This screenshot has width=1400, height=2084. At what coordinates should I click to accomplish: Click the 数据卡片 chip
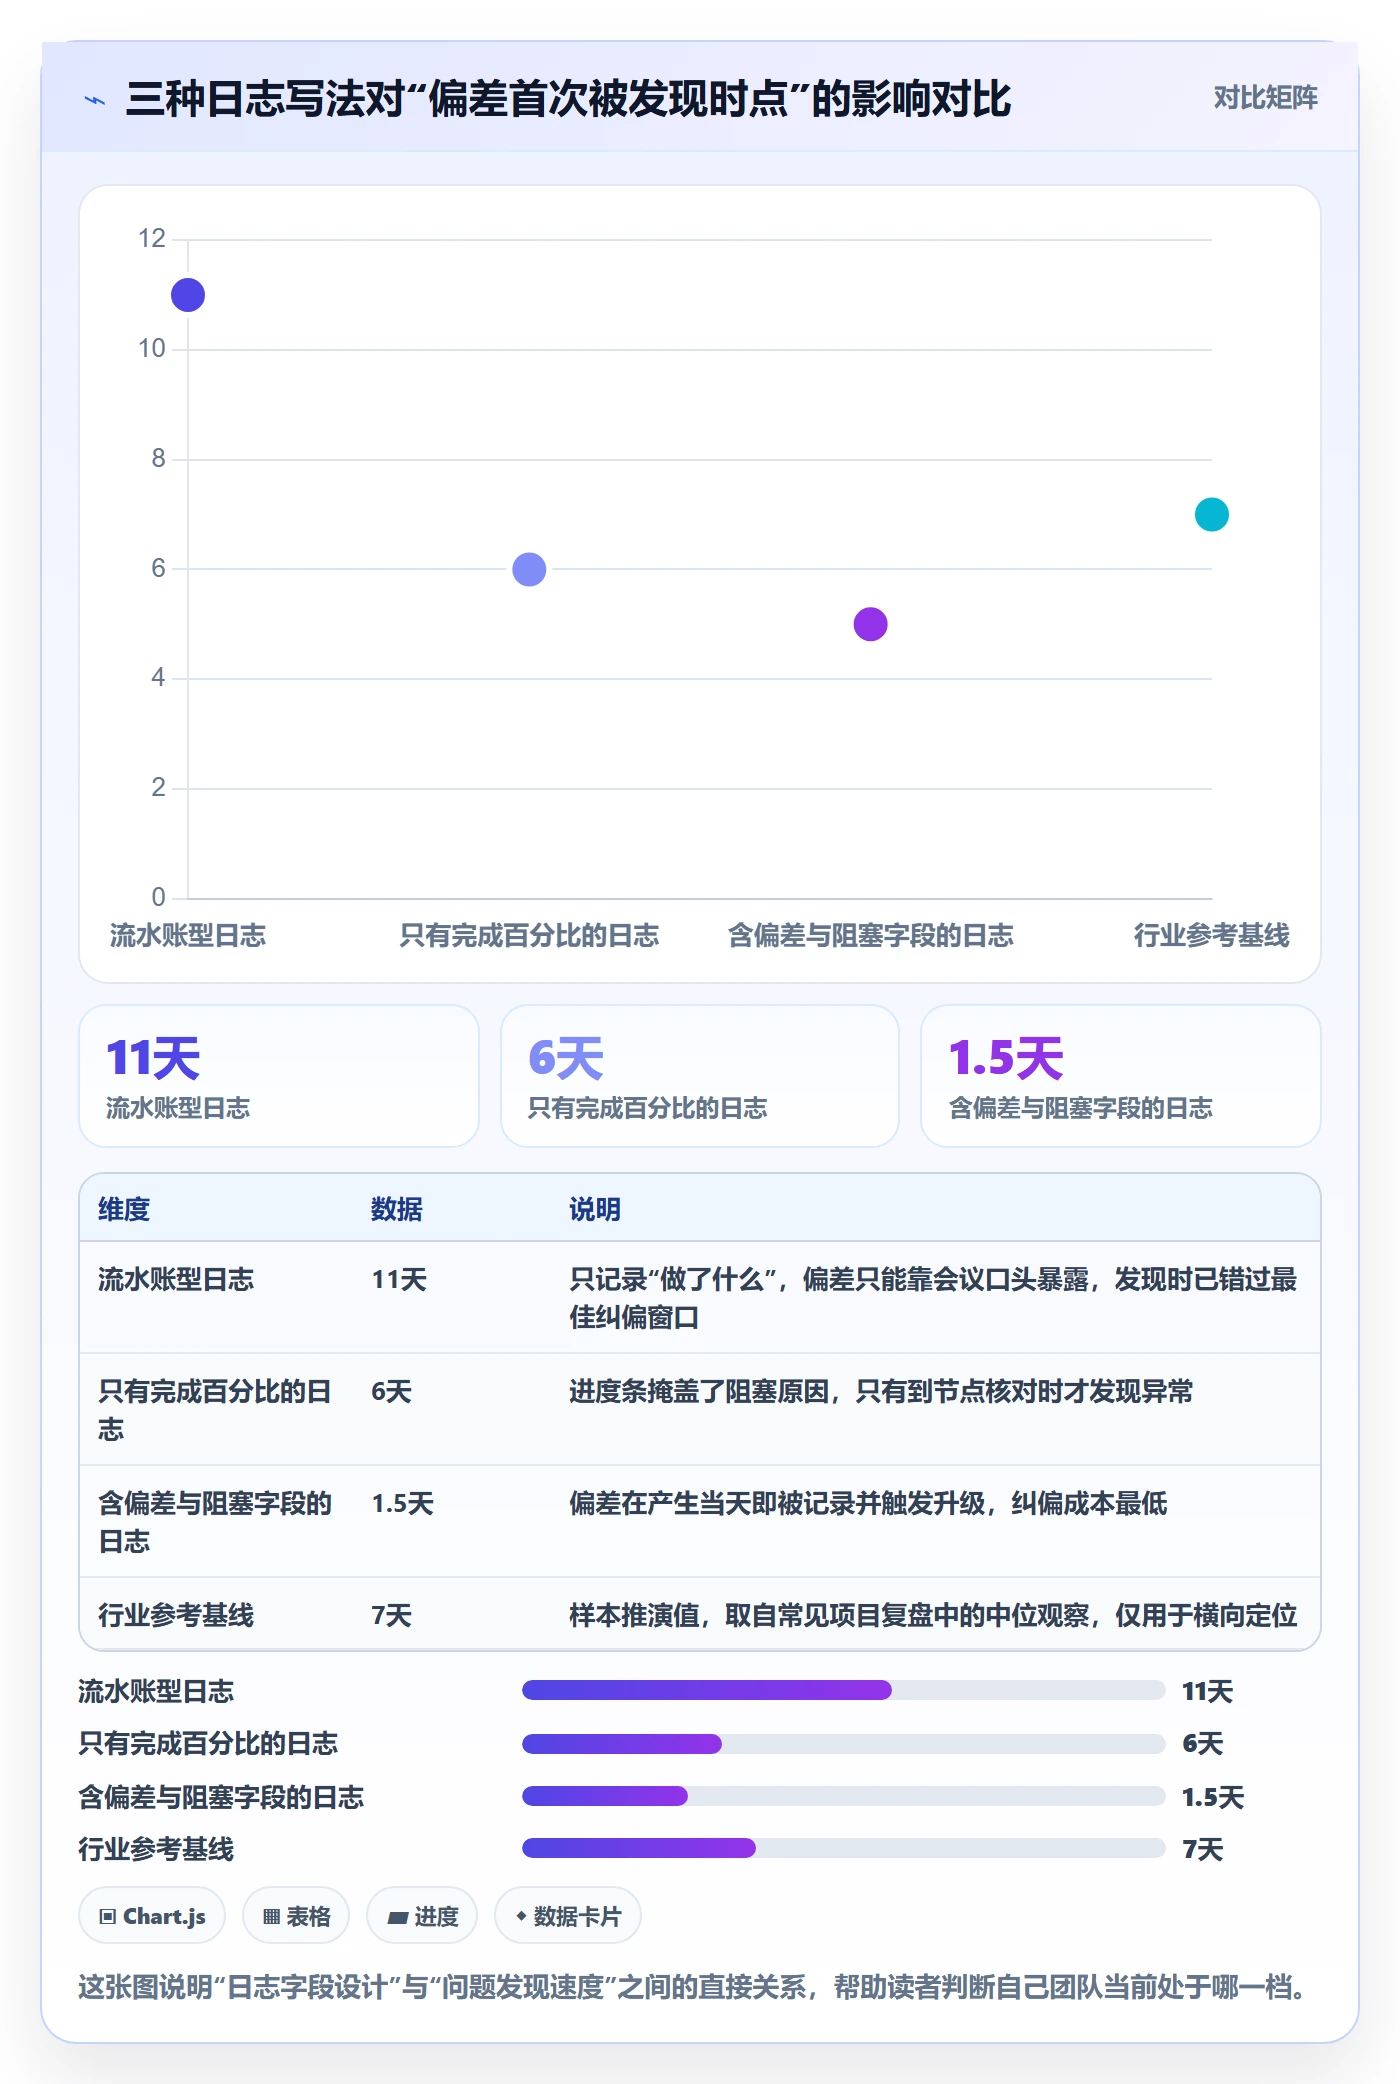click(568, 1916)
